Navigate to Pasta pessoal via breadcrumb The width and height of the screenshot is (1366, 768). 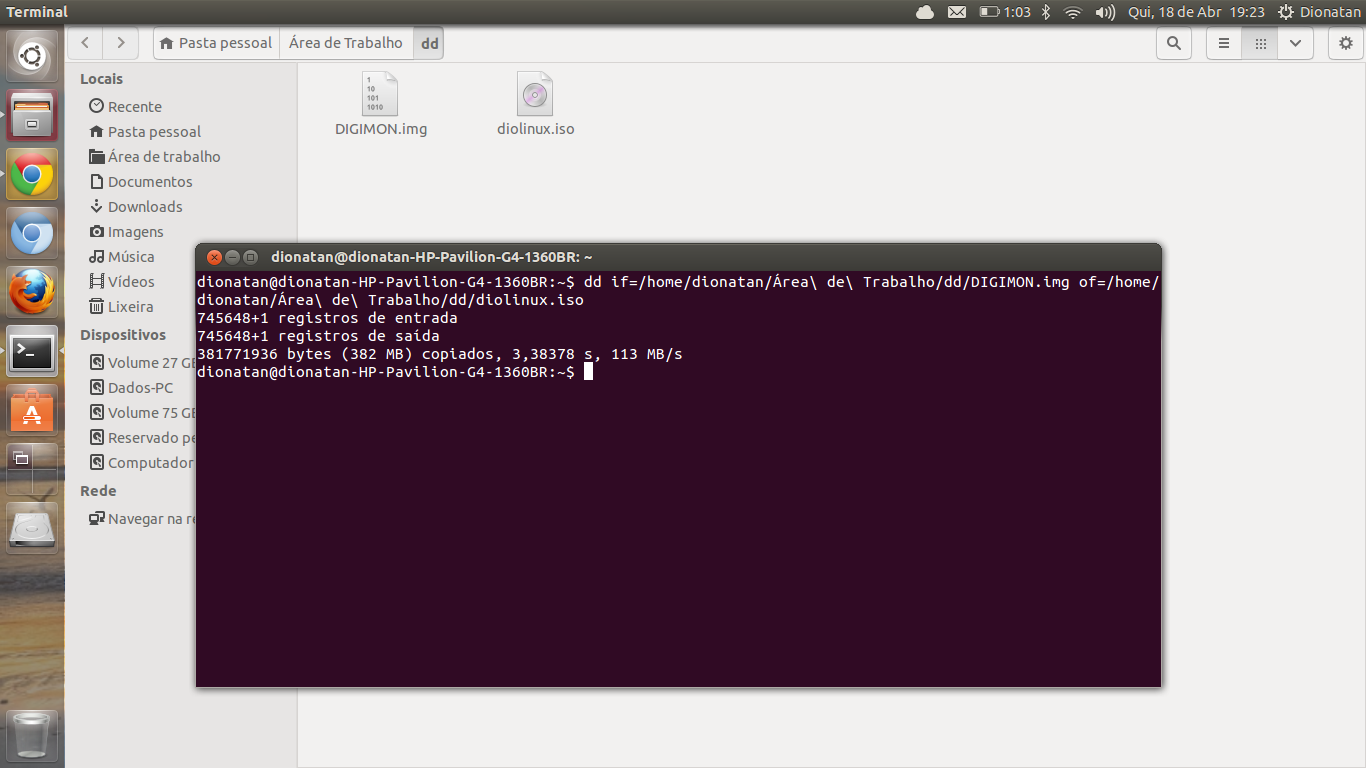[216, 43]
